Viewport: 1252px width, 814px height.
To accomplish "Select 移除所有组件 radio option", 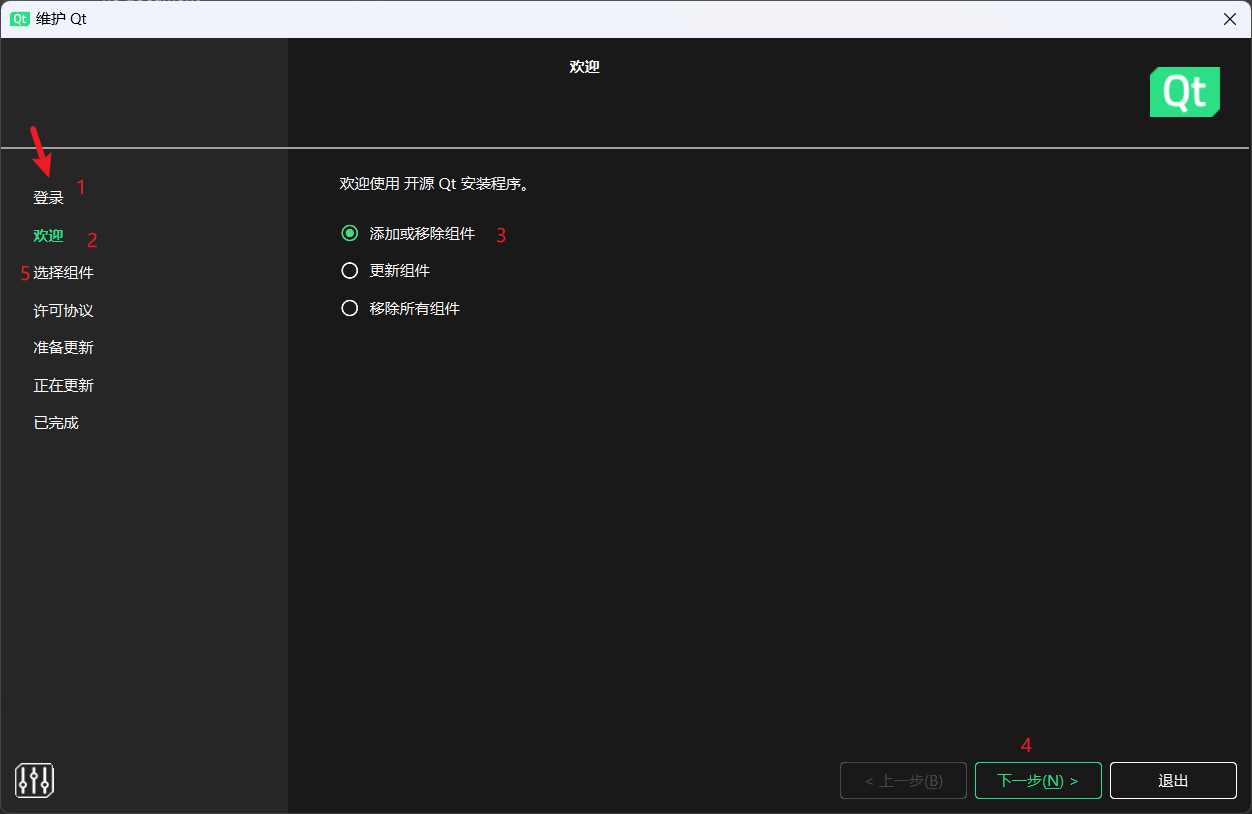I will (x=350, y=309).
